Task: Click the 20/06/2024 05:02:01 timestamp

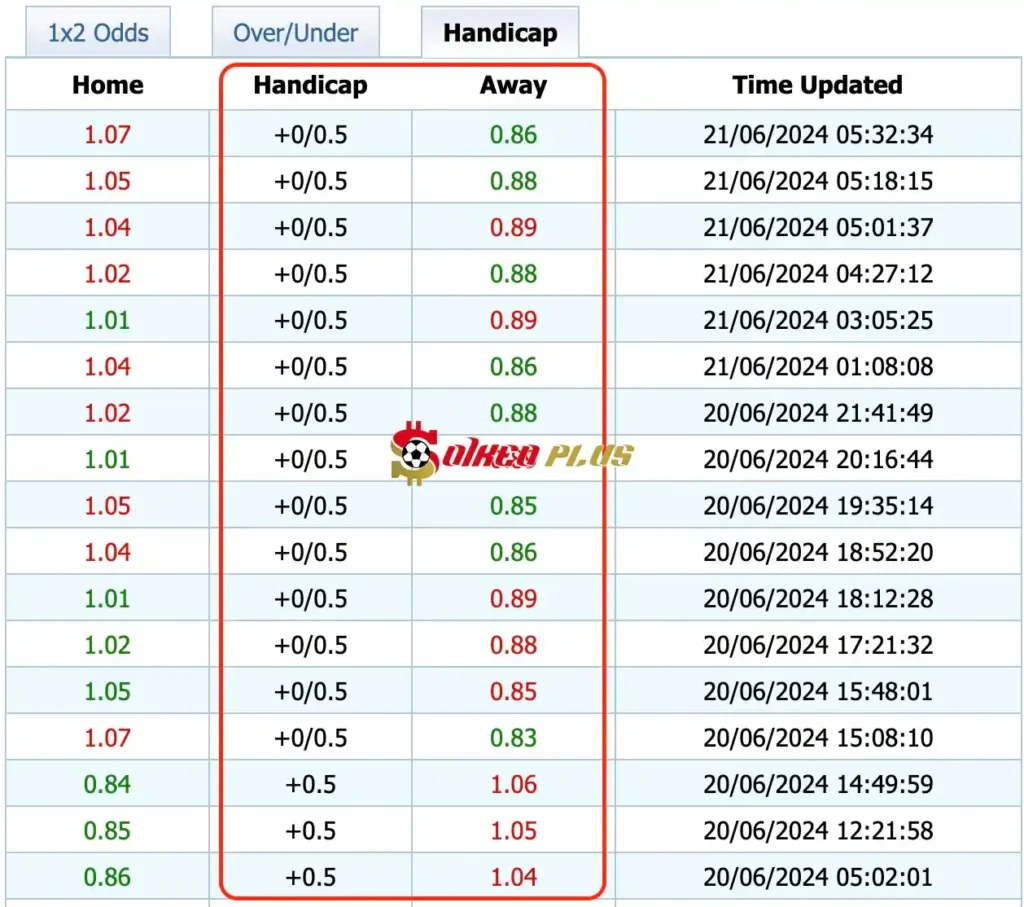Action: (x=817, y=877)
